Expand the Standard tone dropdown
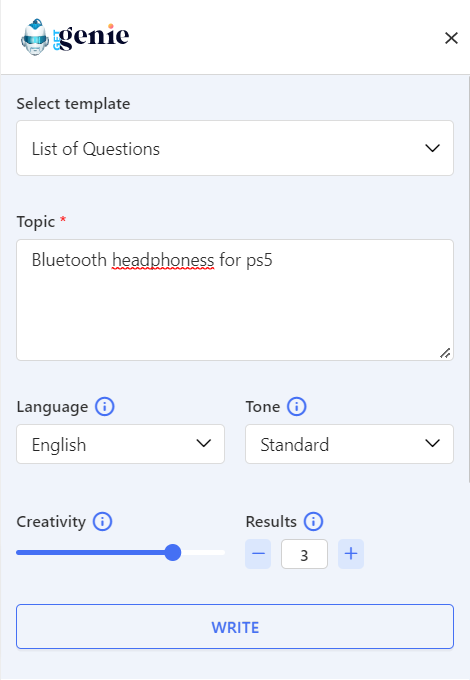The width and height of the screenshot is (470, 680). (349, 444)
